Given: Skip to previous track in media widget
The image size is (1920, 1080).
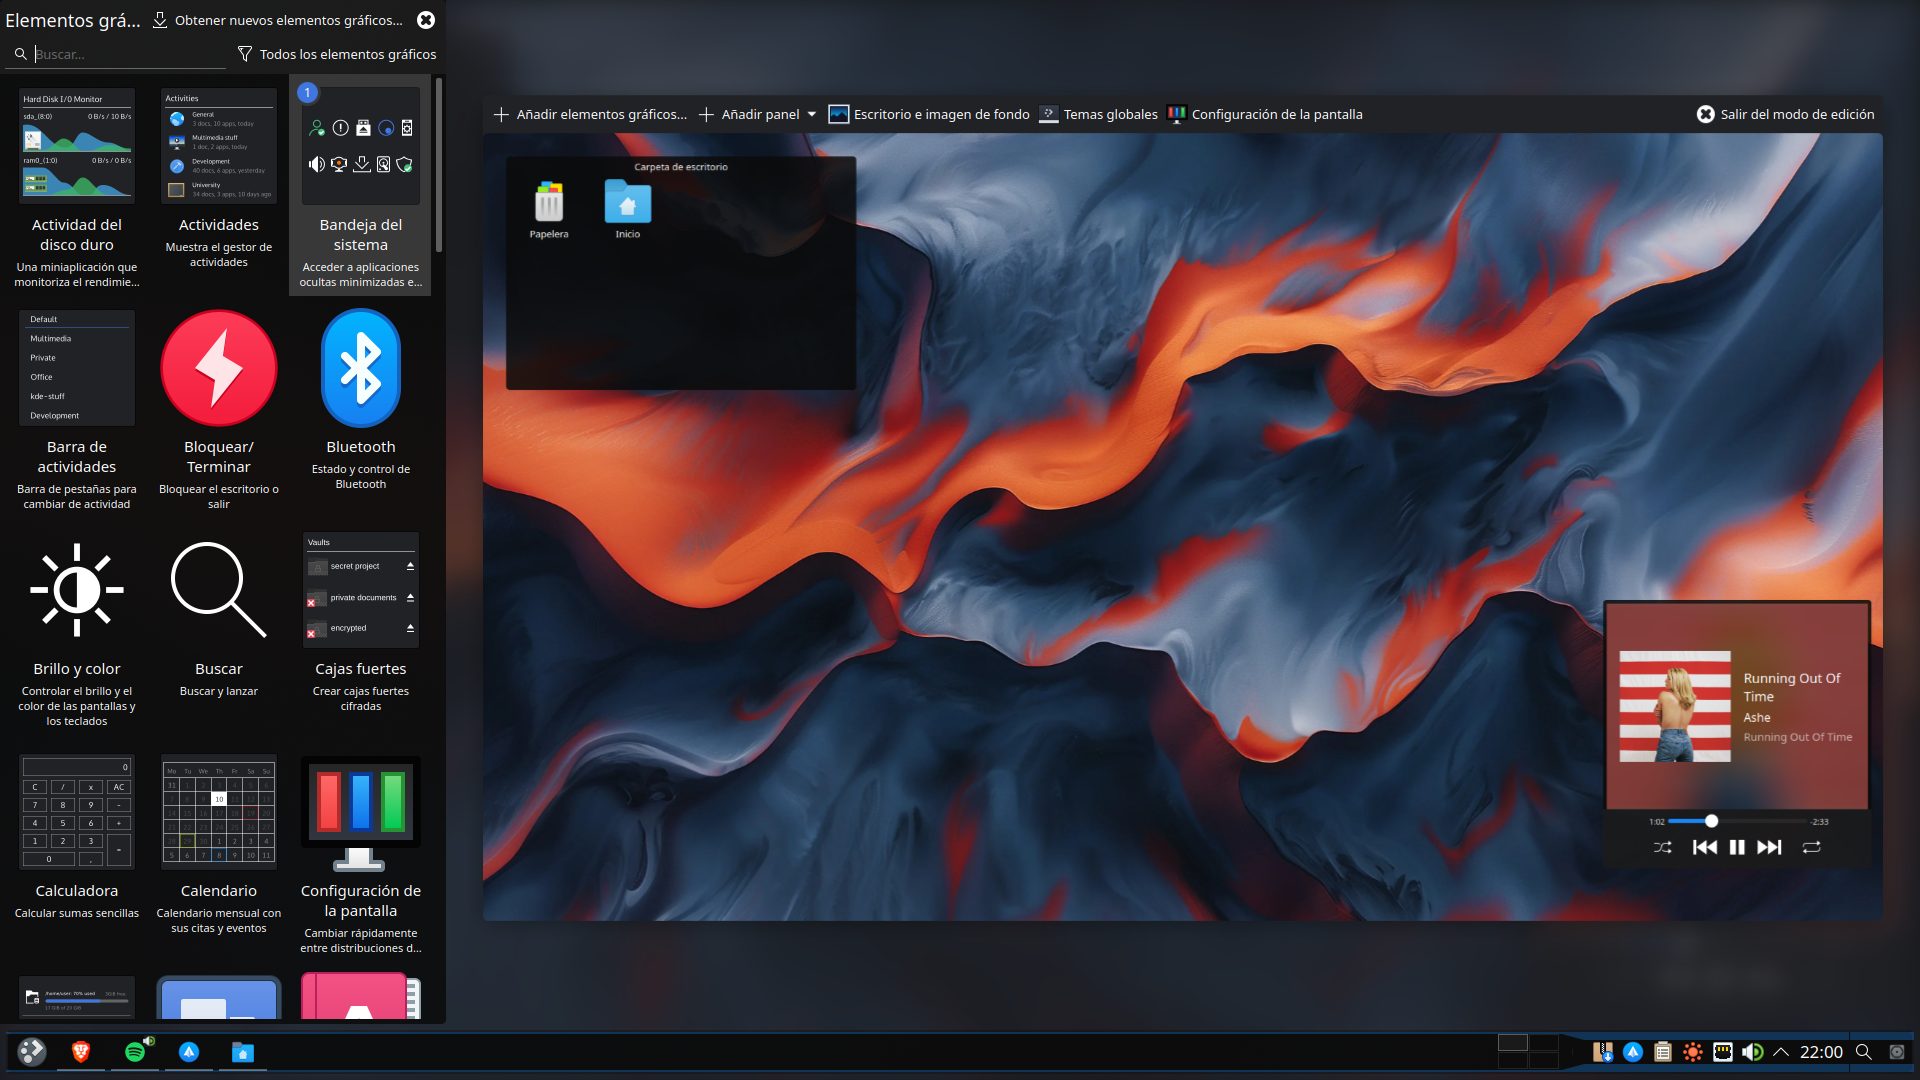Looking at the screenshot, I should [x=1705, y=848].
